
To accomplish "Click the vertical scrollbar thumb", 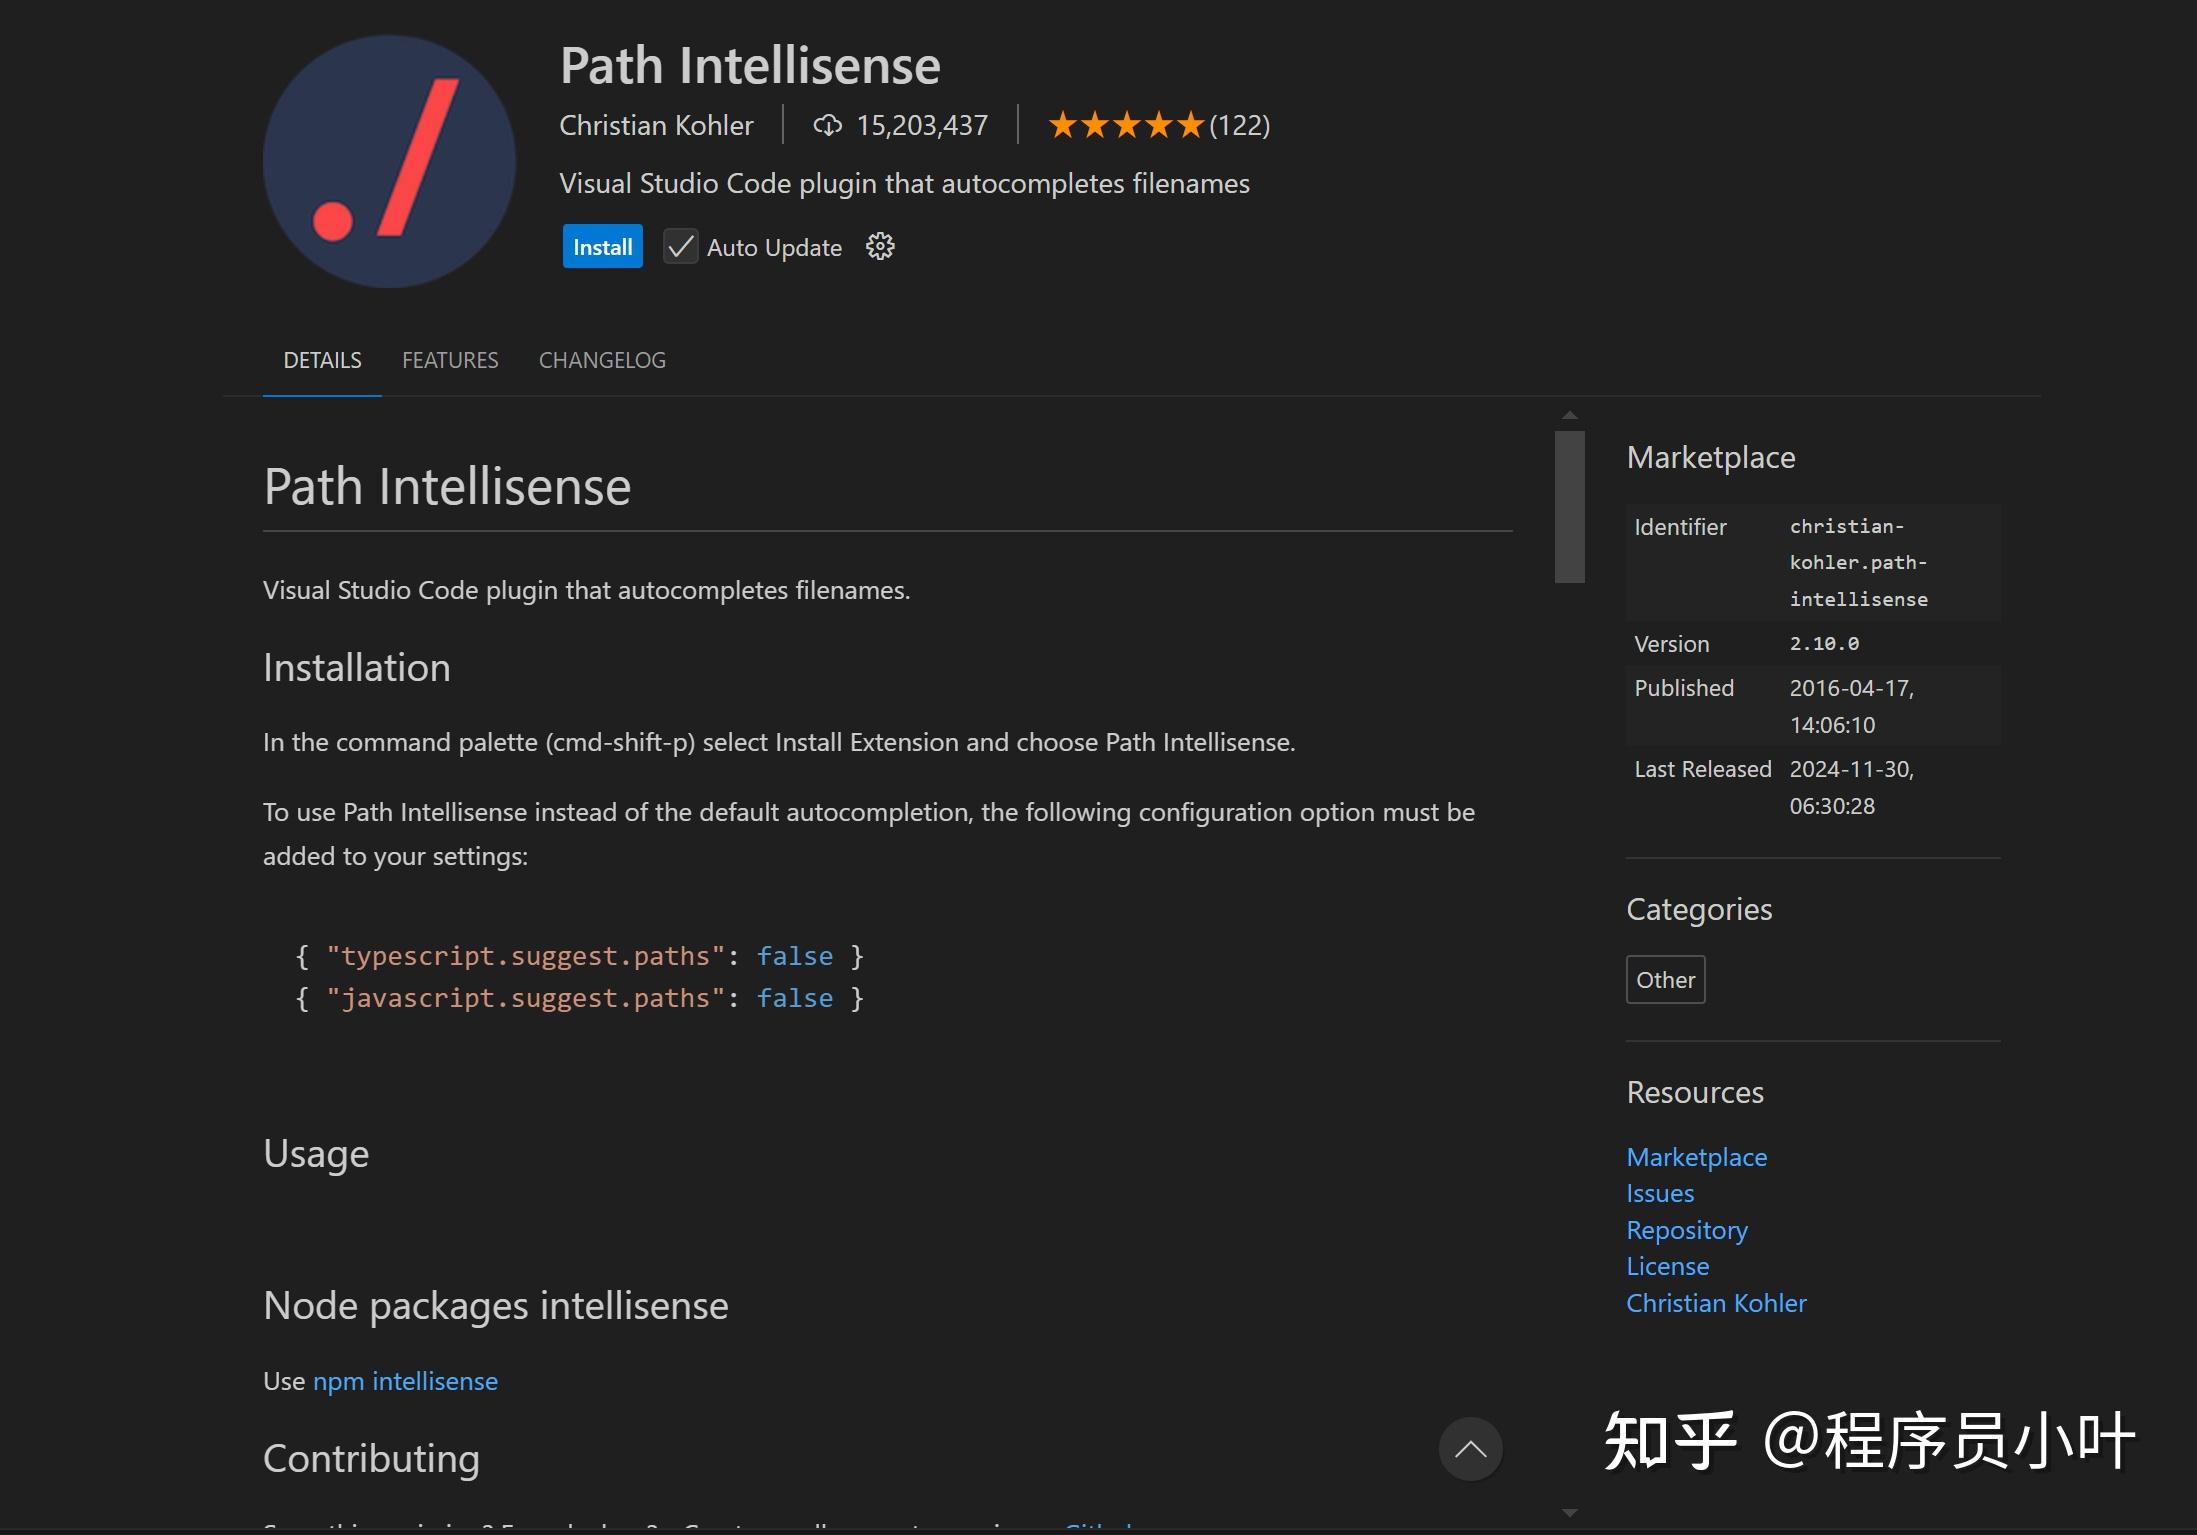I will [1569, 505].
